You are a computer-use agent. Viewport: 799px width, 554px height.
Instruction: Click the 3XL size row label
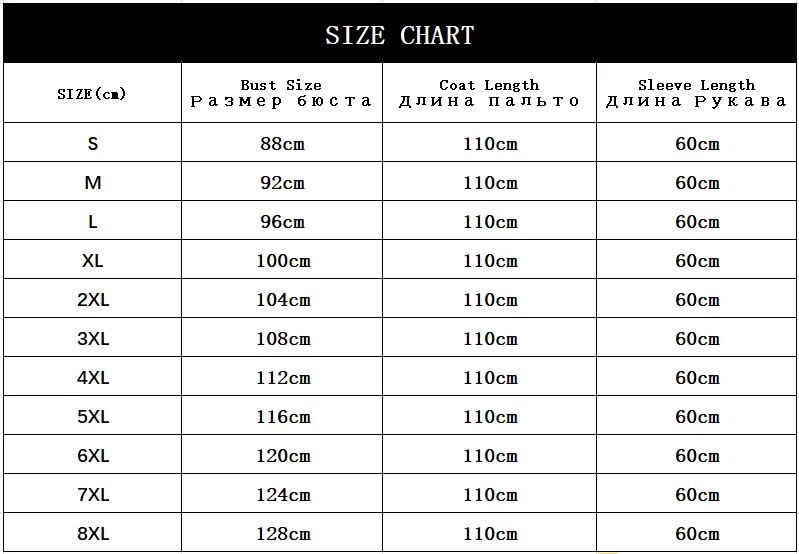92,339
